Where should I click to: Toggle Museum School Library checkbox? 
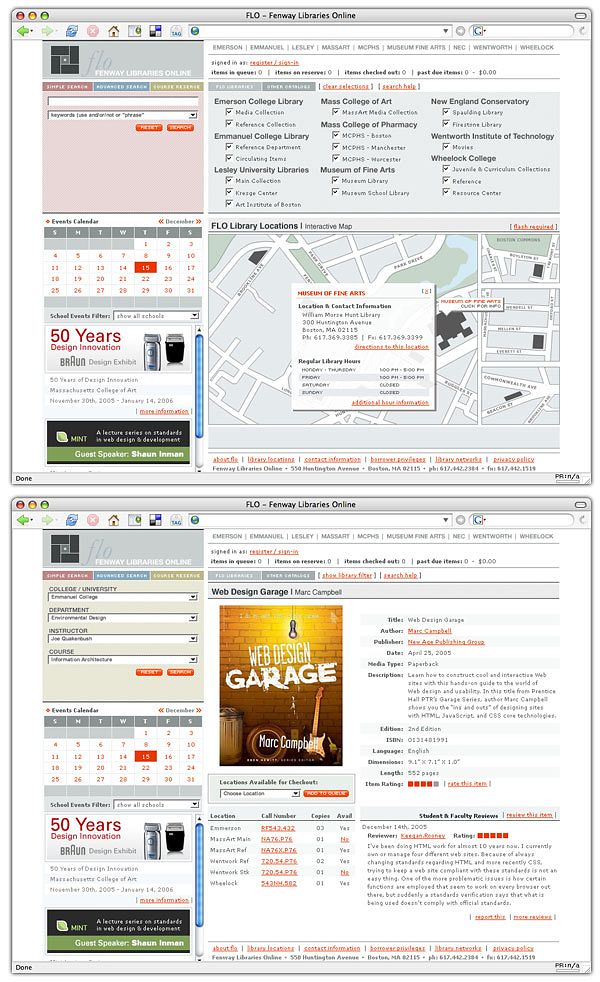click(336, 192)
